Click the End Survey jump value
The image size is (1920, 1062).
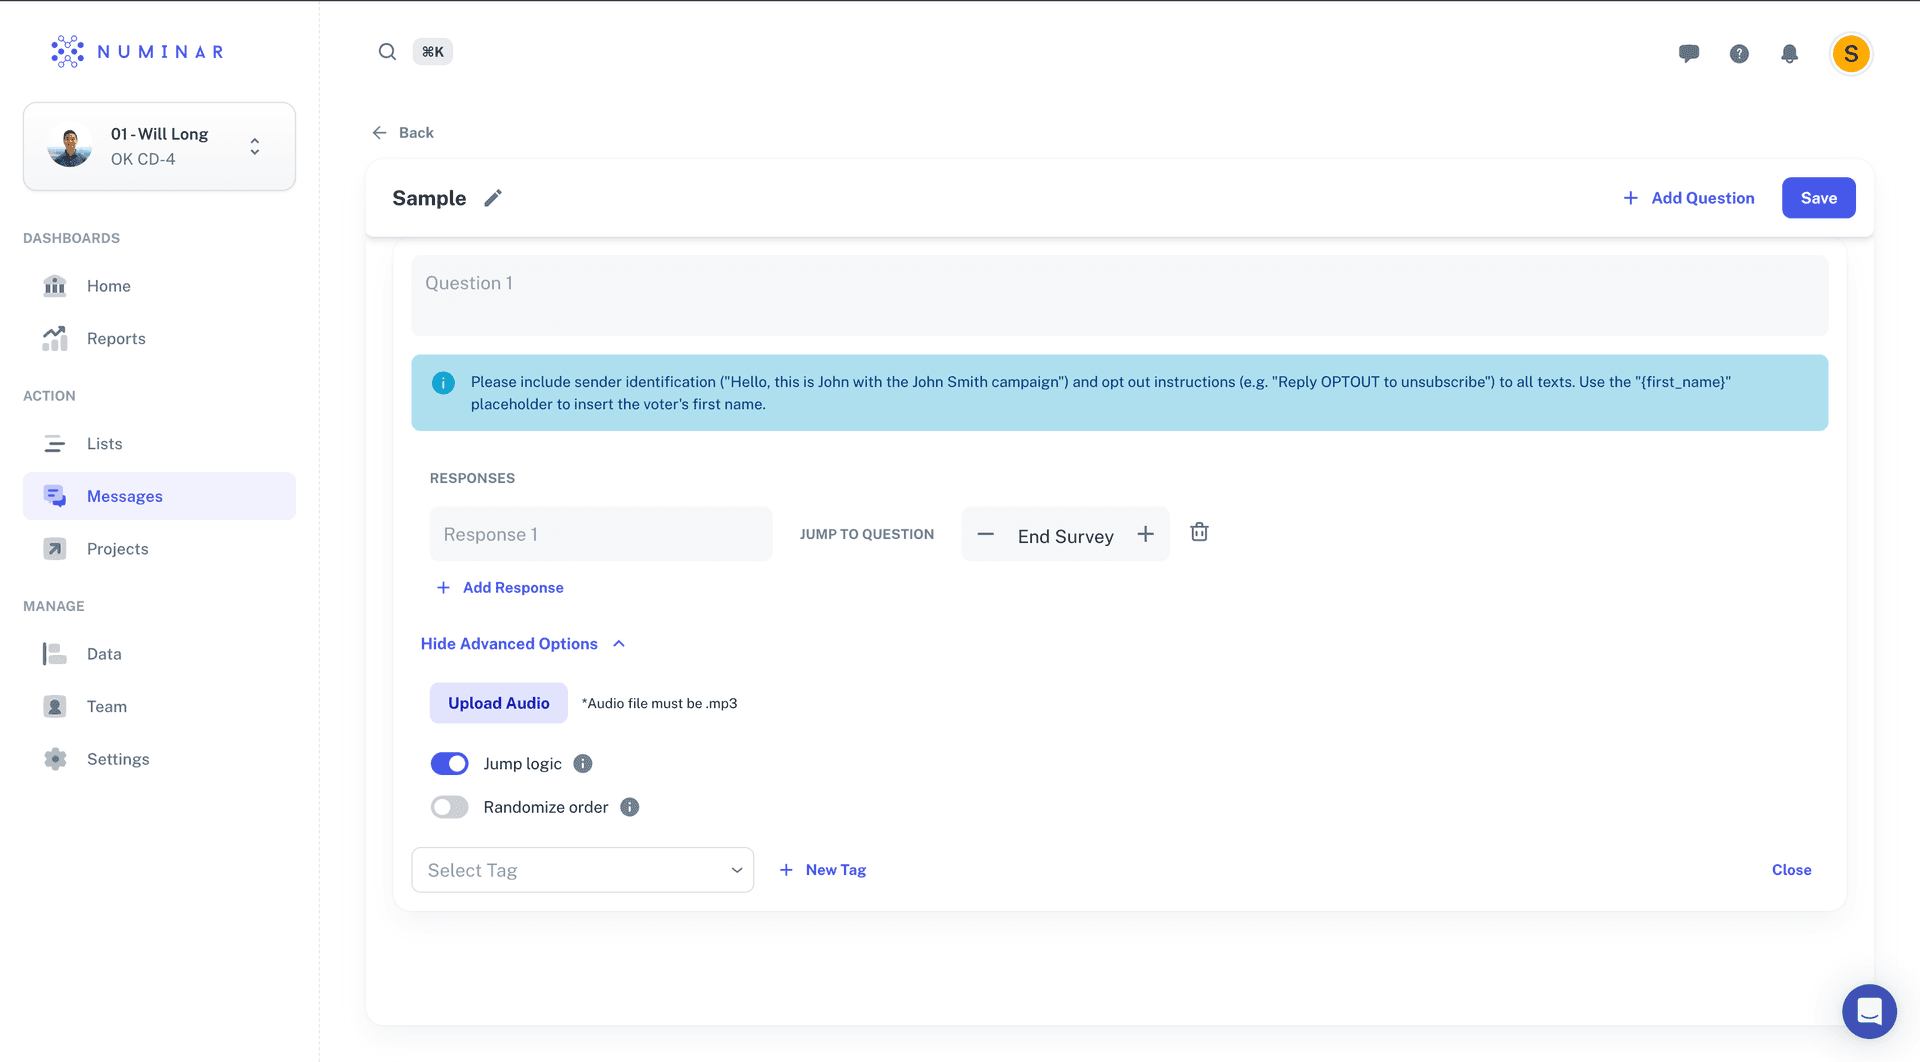1065,537
